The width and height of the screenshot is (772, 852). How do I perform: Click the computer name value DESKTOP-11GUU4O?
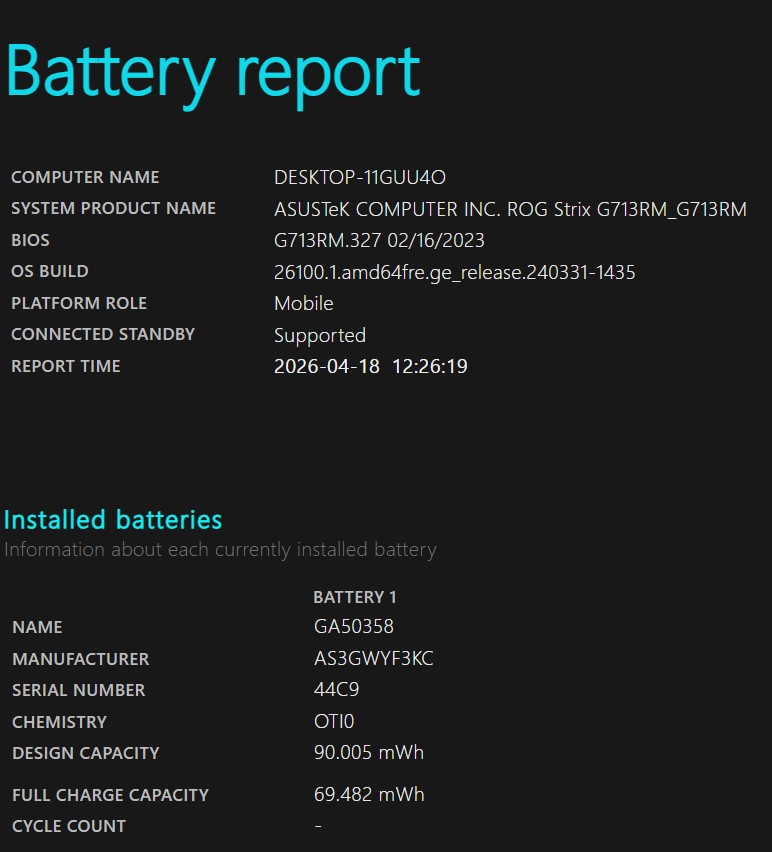coord(359,178)
